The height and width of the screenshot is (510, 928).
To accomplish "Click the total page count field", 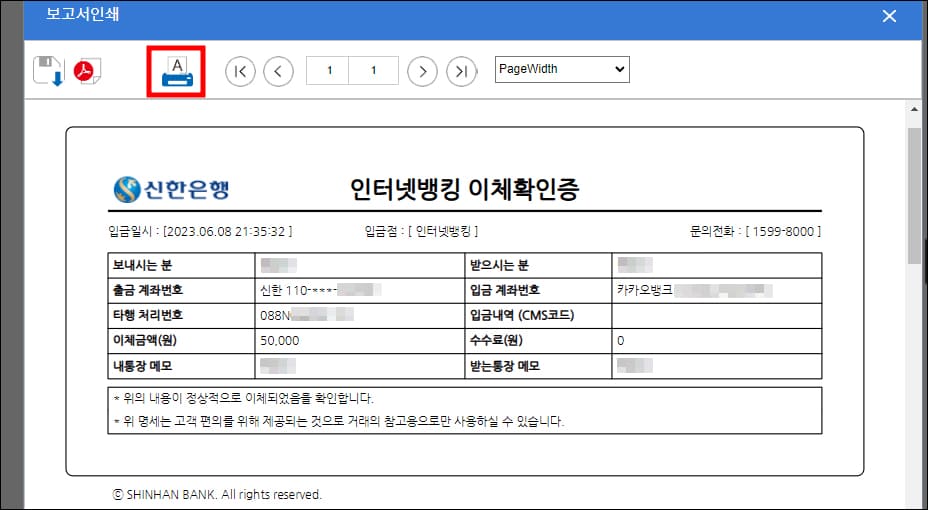I will click(373, 70).
